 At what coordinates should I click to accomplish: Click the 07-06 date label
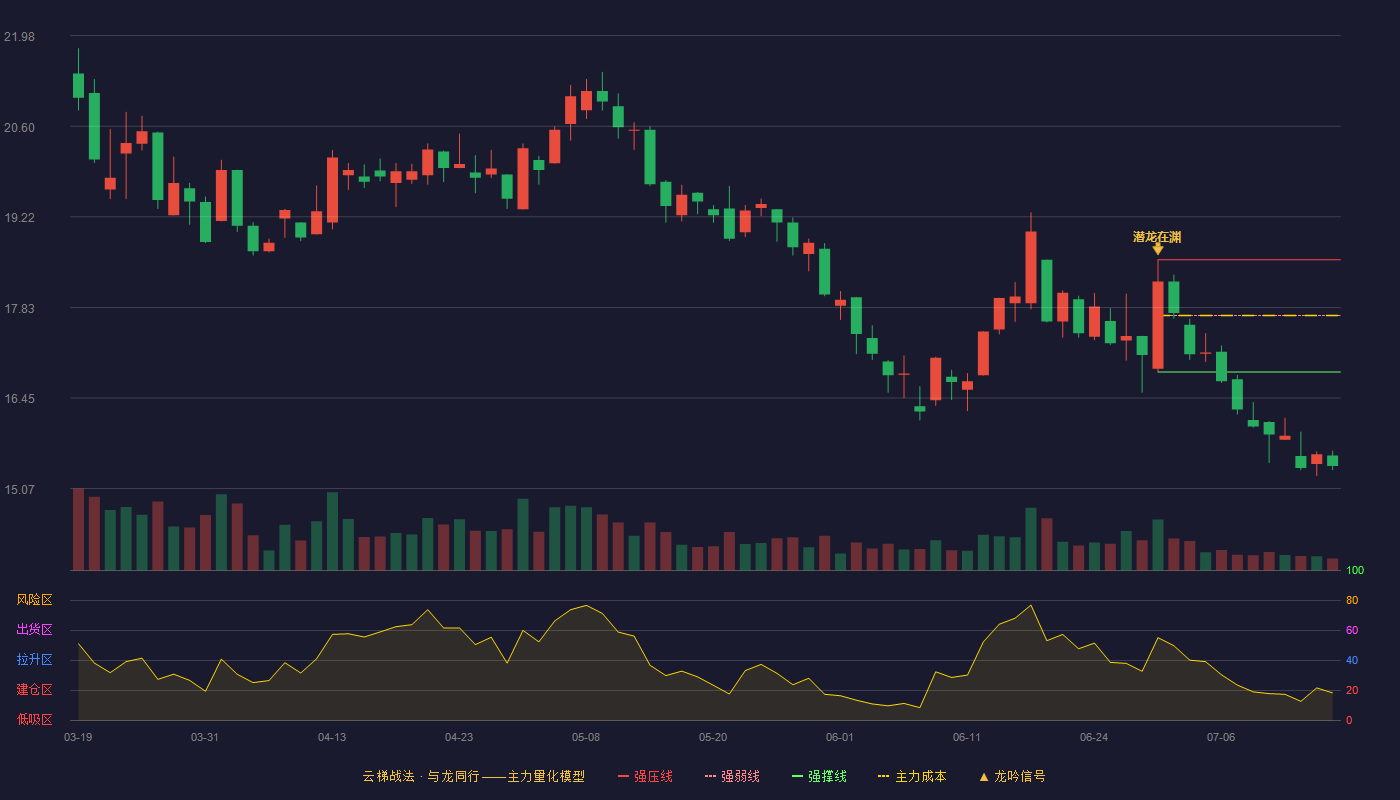point(1221,737)
